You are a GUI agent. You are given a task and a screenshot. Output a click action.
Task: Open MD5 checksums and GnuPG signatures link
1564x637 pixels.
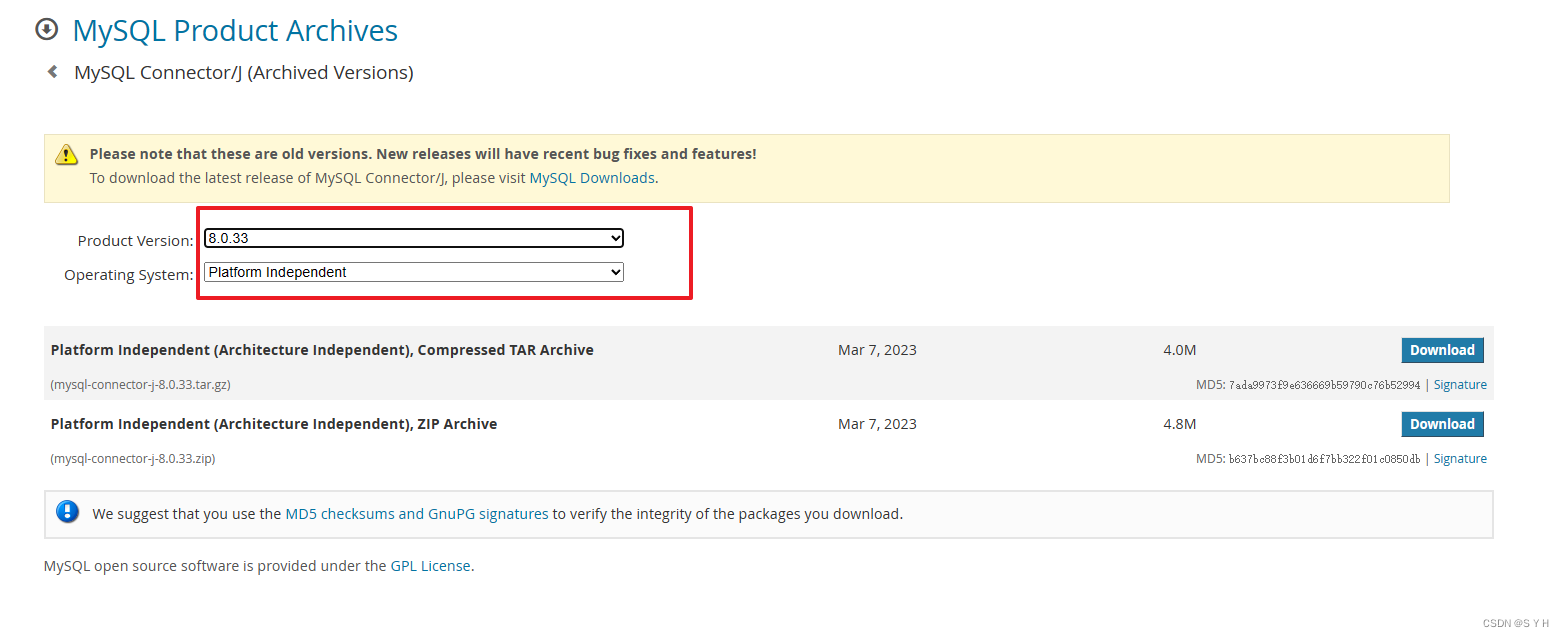[417, 514]
